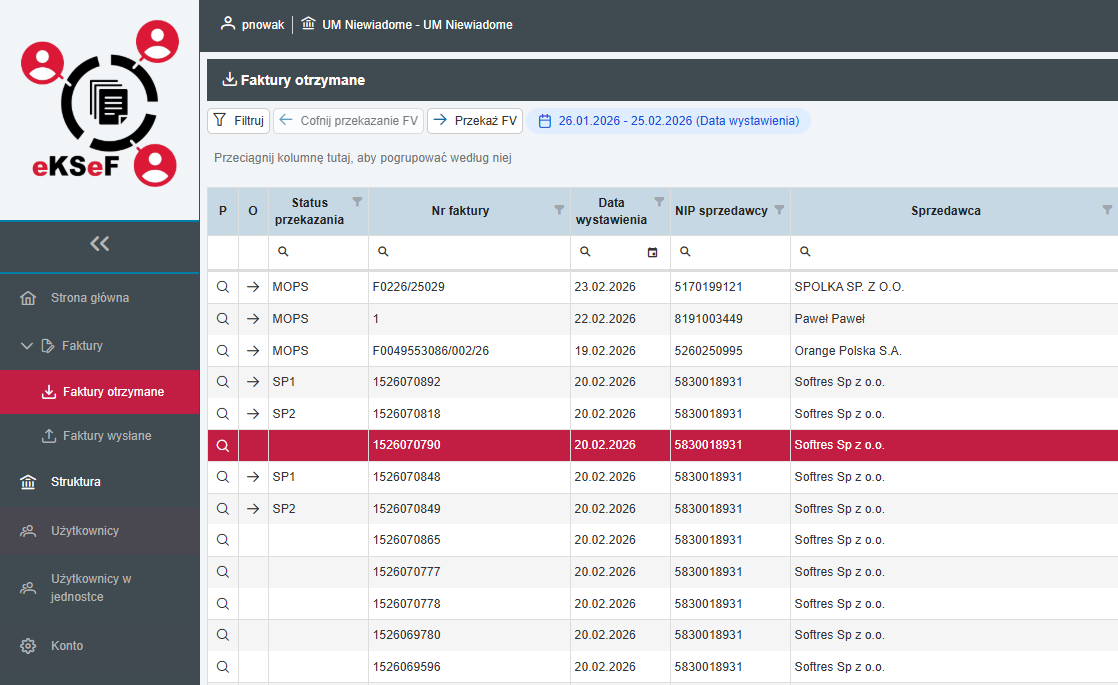This screenshot has height=685, width=1118.
Task: Click filter funnel in Sprzedawca column header
Action: 1107,210
